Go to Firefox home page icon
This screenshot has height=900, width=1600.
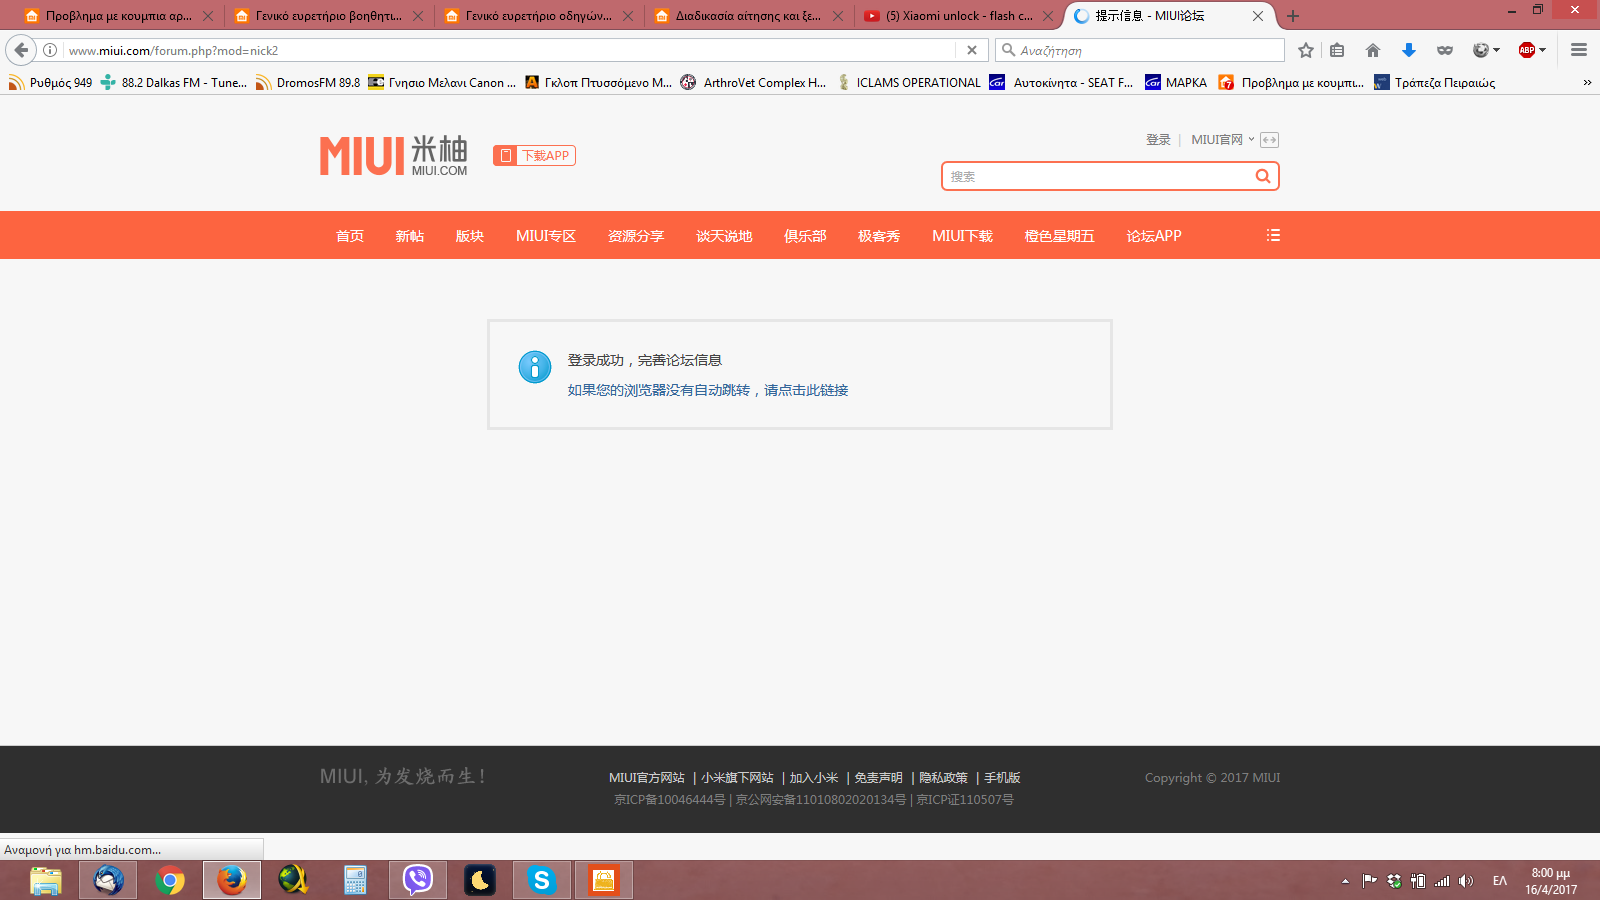[x=1372, y=50]
